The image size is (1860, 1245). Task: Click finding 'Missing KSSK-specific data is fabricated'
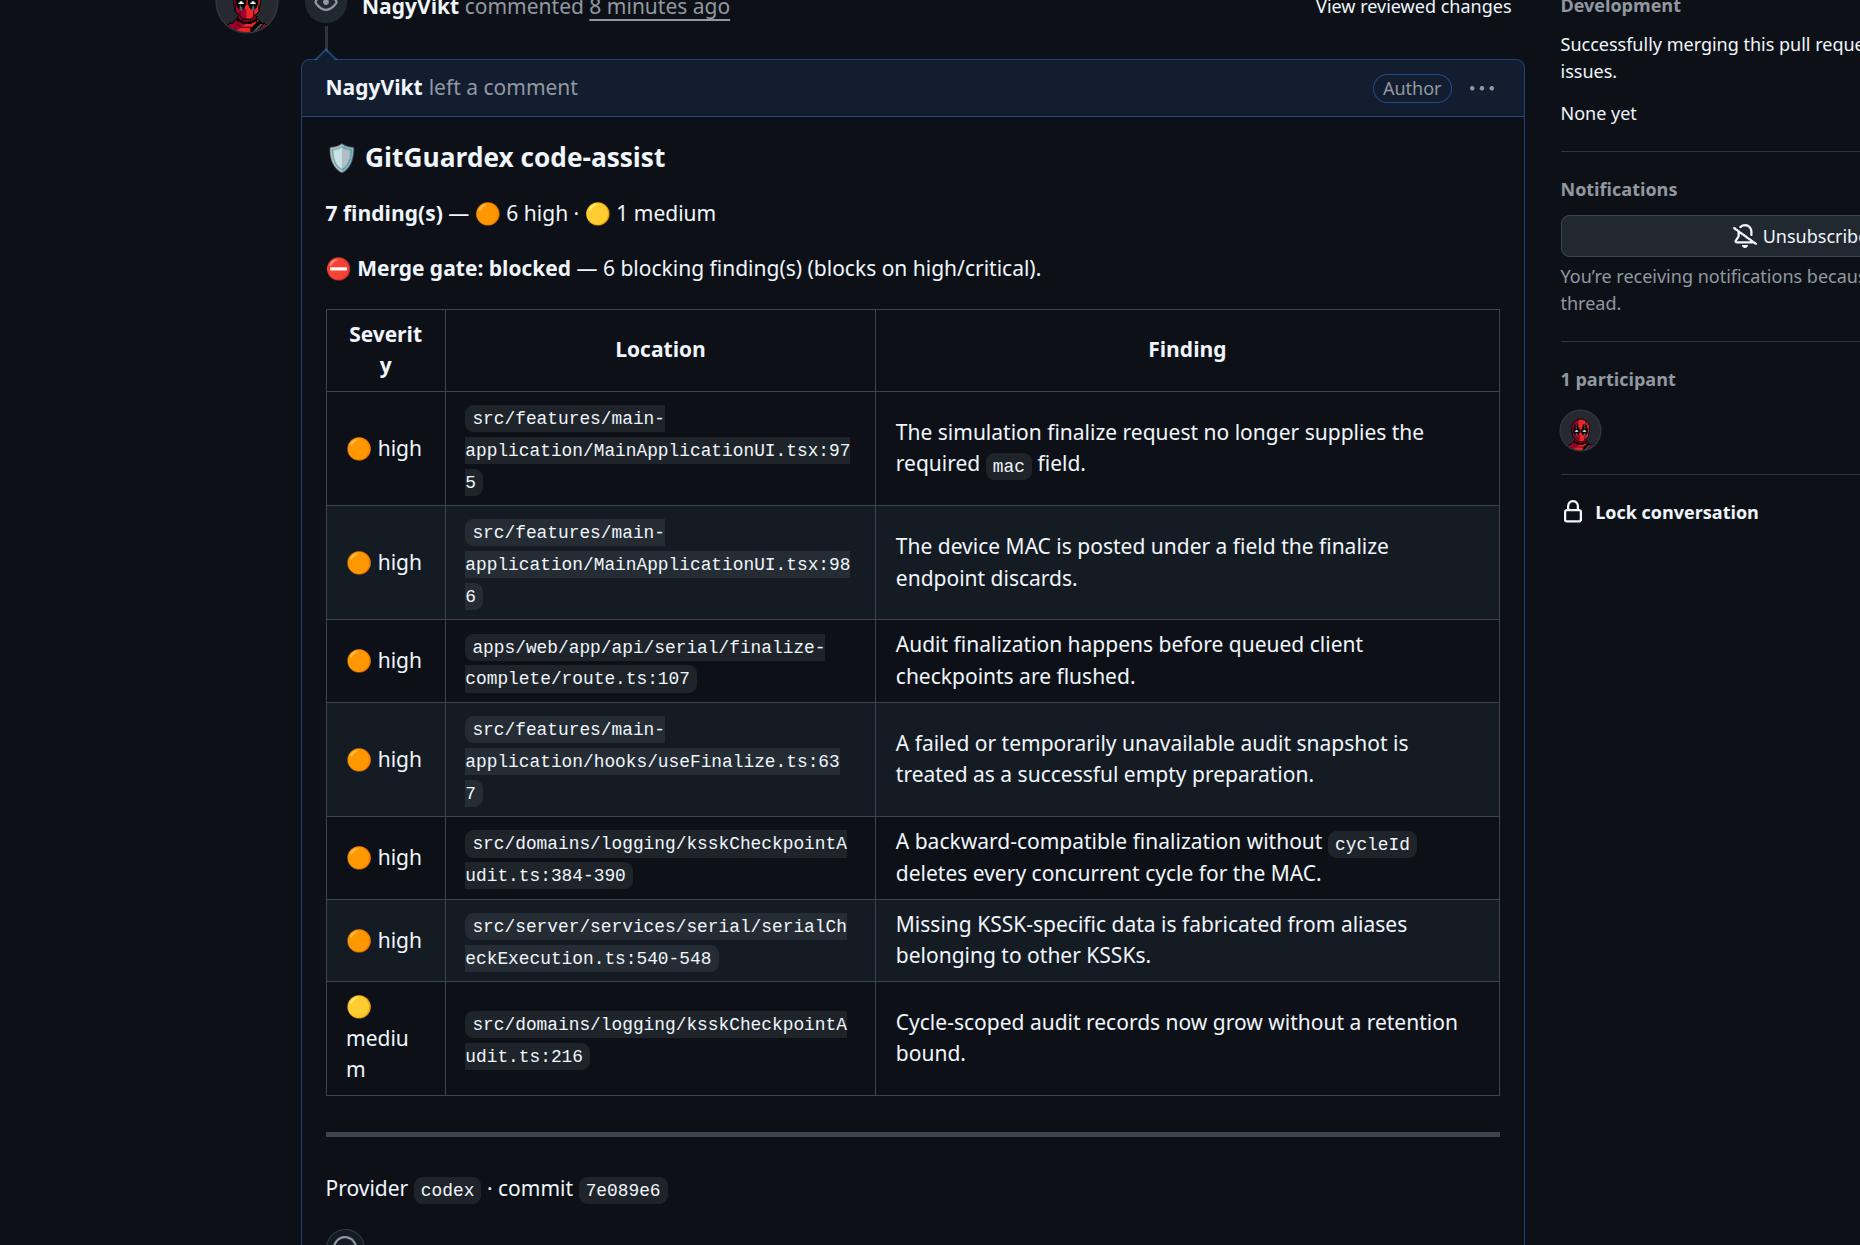[1151, 940]
